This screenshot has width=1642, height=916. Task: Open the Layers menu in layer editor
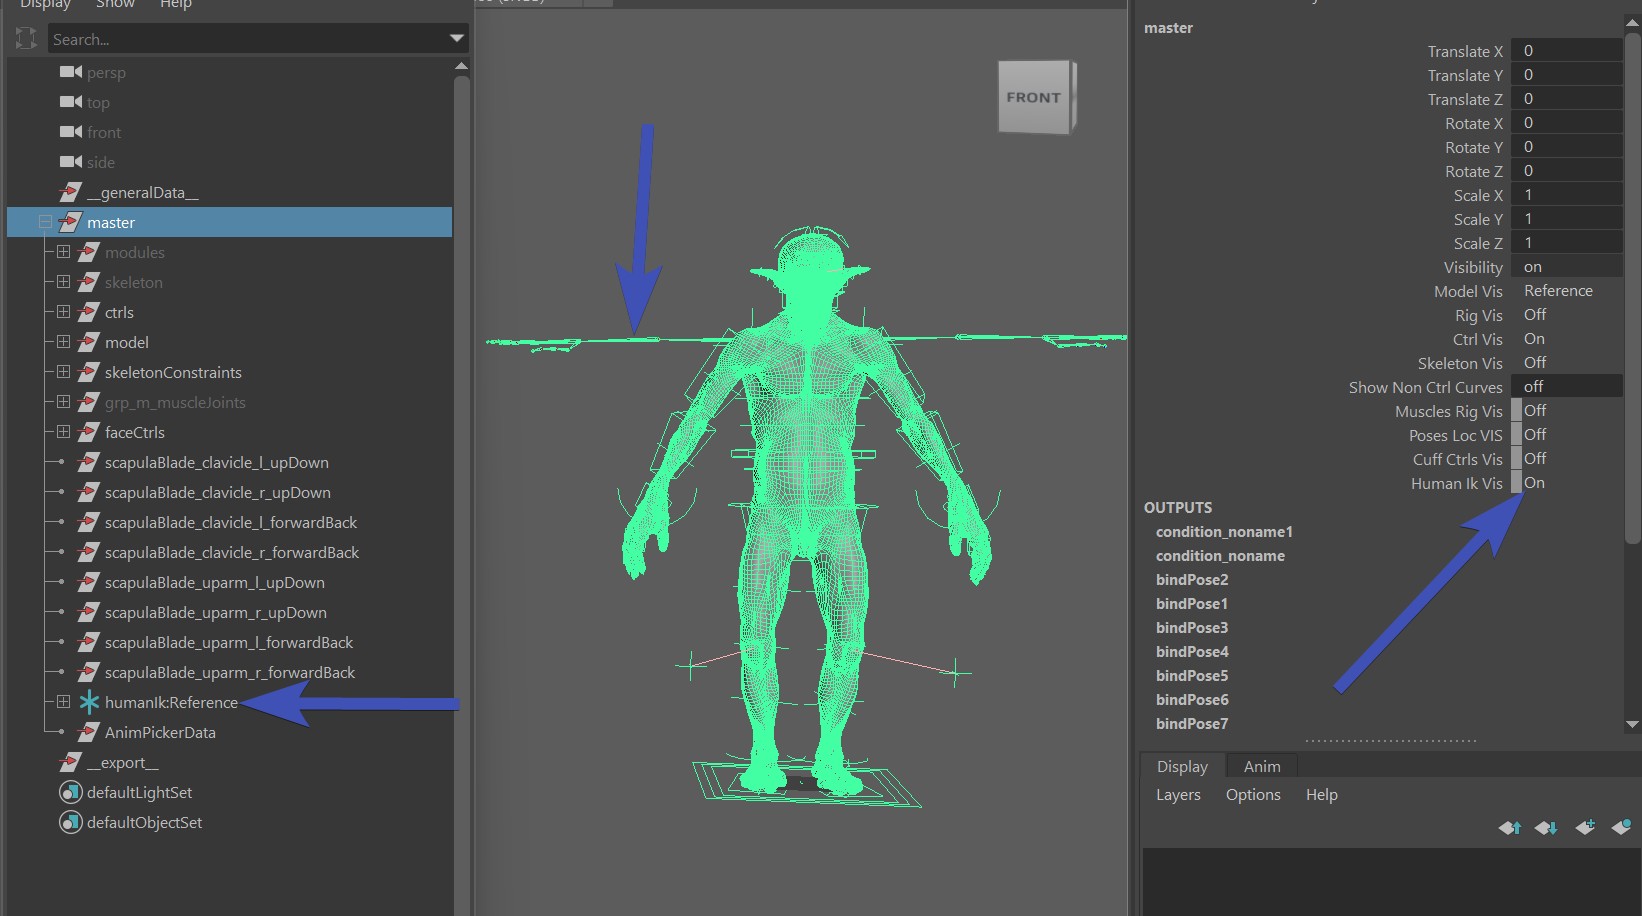pyautogui.click(x=1178, y=795)
